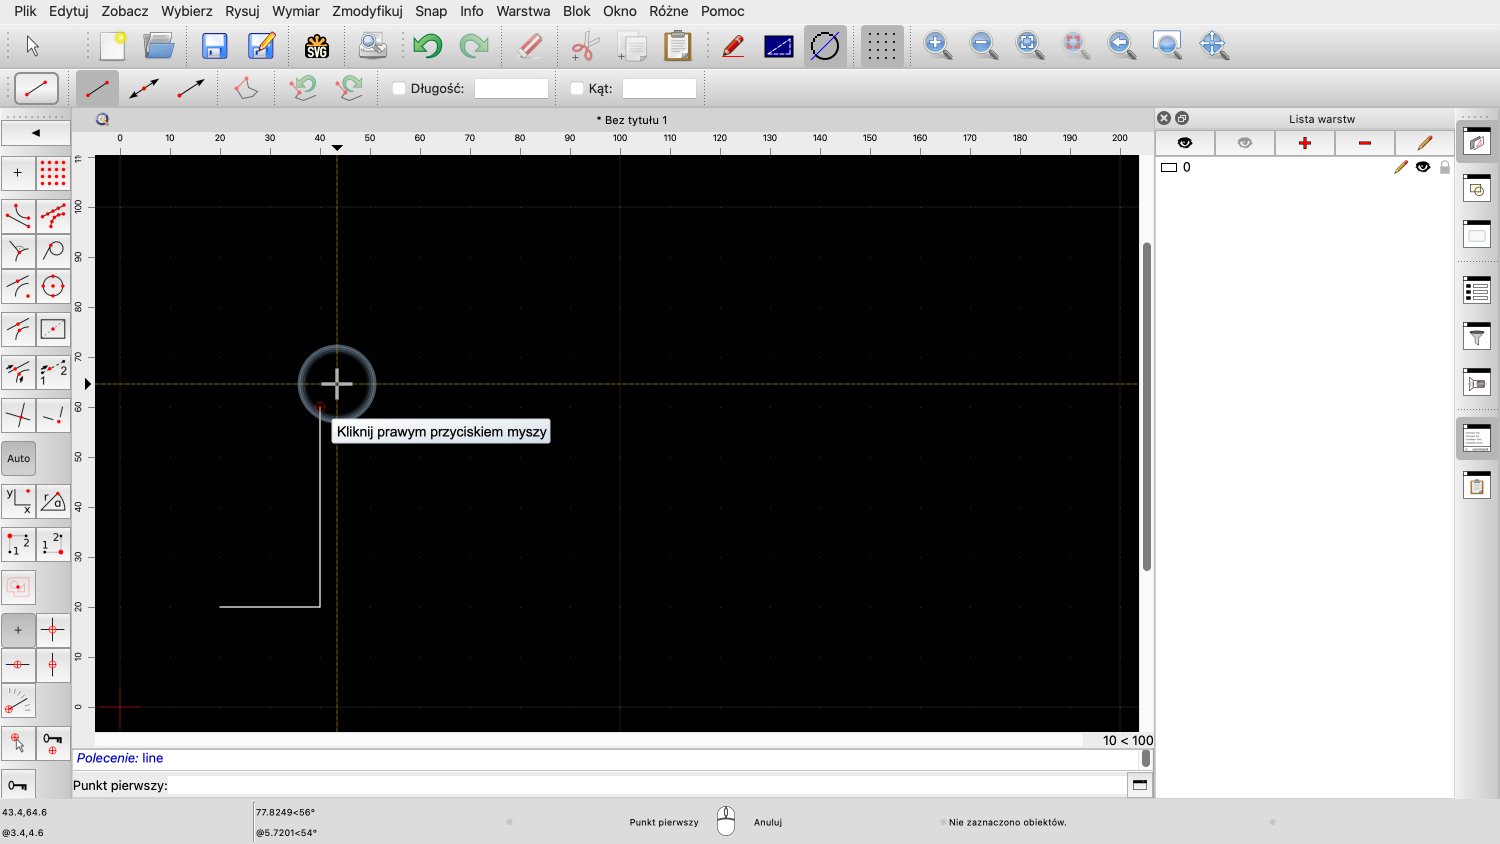The image size is (1500, 844).
Task: Click the layer 0 color swatch
Action: point(1168,168)
